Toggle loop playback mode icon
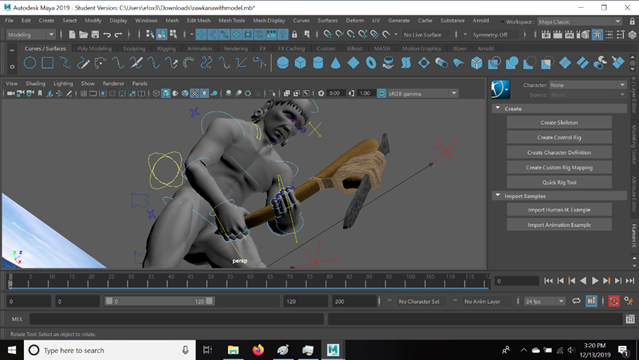The width and height of the screenshot is (639, 360). [x=576, y=301]
